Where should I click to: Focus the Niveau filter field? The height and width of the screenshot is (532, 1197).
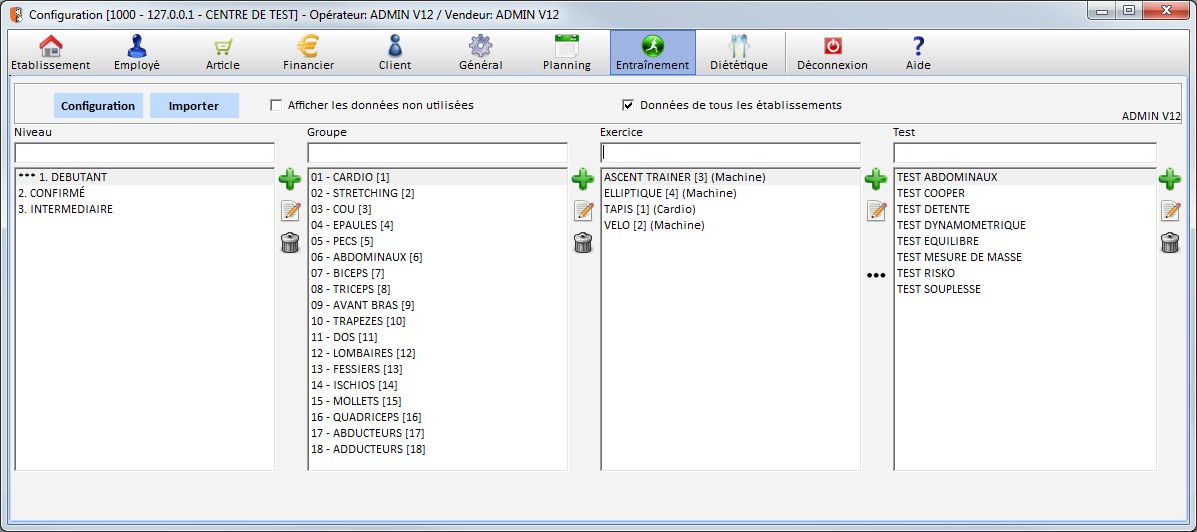coord(144,153)
